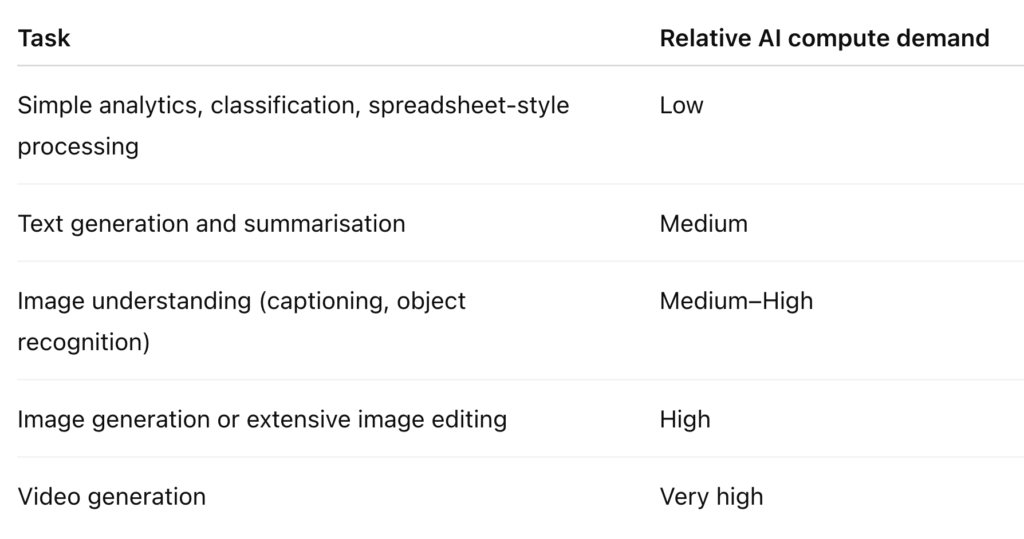This screenshot has height=539, width=1024.
Task: Click the "Task" column header
Action: coord(44,38)
